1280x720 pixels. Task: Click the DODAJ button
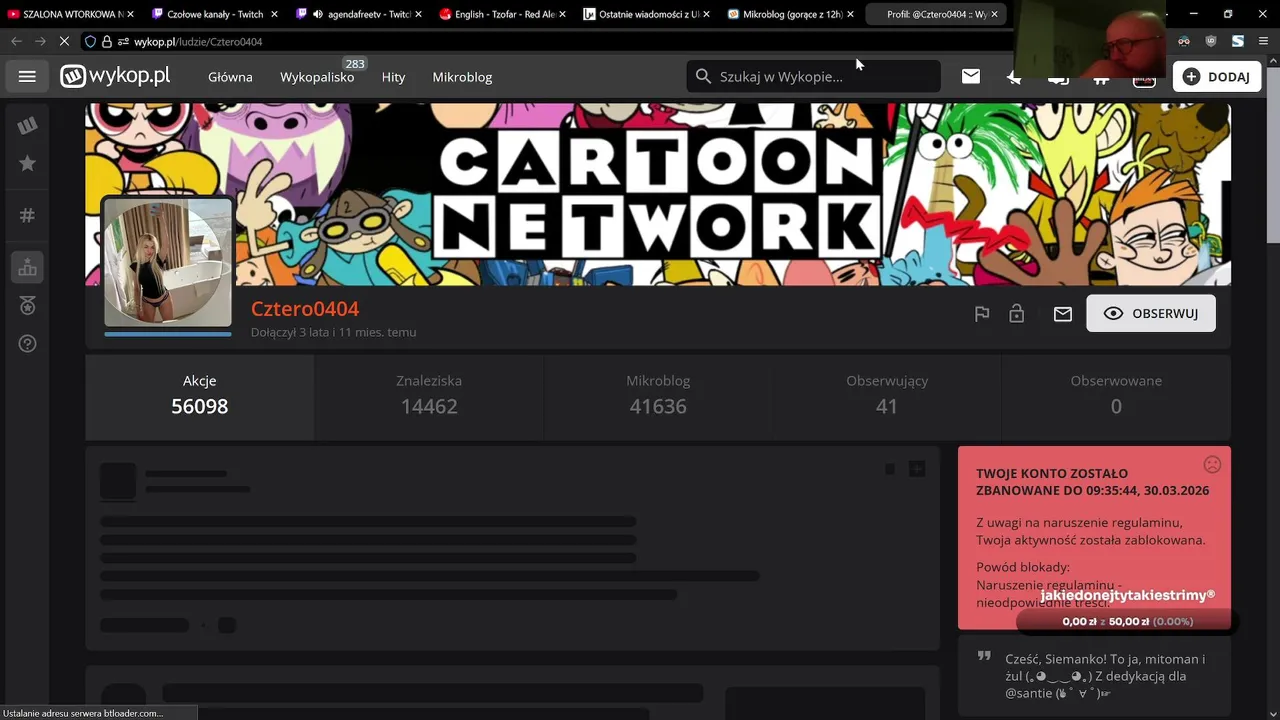[x=1217, y=77]
